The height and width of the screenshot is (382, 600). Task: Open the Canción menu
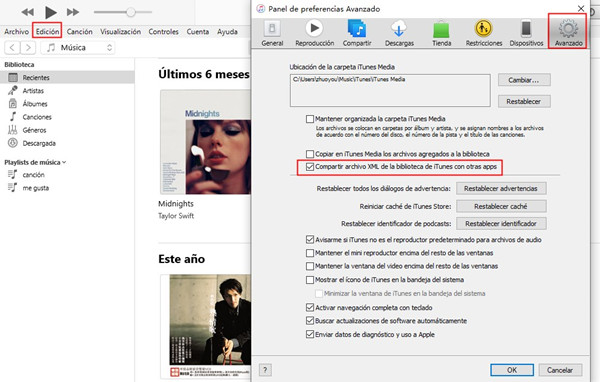(80, 32)
